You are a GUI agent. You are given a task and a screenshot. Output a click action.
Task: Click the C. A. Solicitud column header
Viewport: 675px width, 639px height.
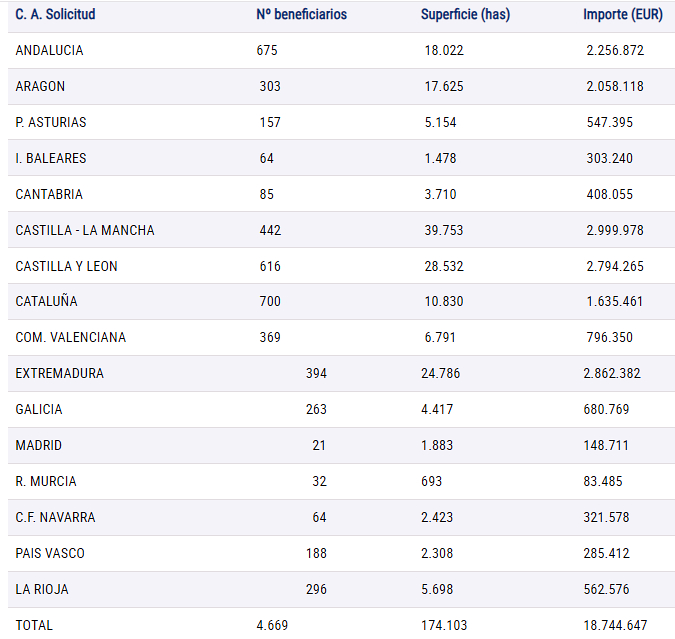[x=55, y=15]
